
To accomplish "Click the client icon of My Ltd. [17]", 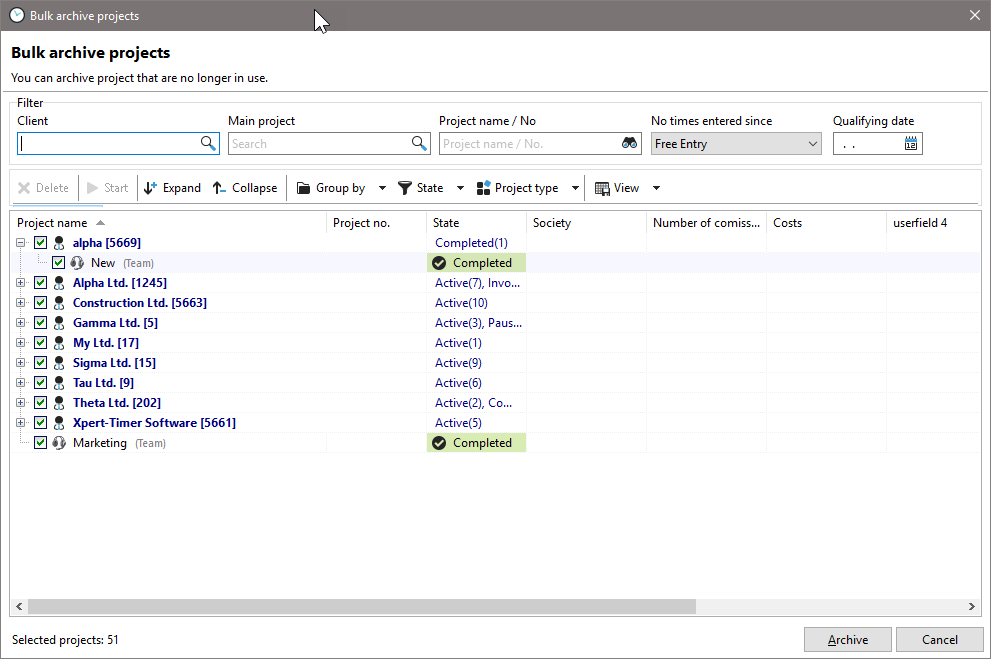I will click(59, 342).
